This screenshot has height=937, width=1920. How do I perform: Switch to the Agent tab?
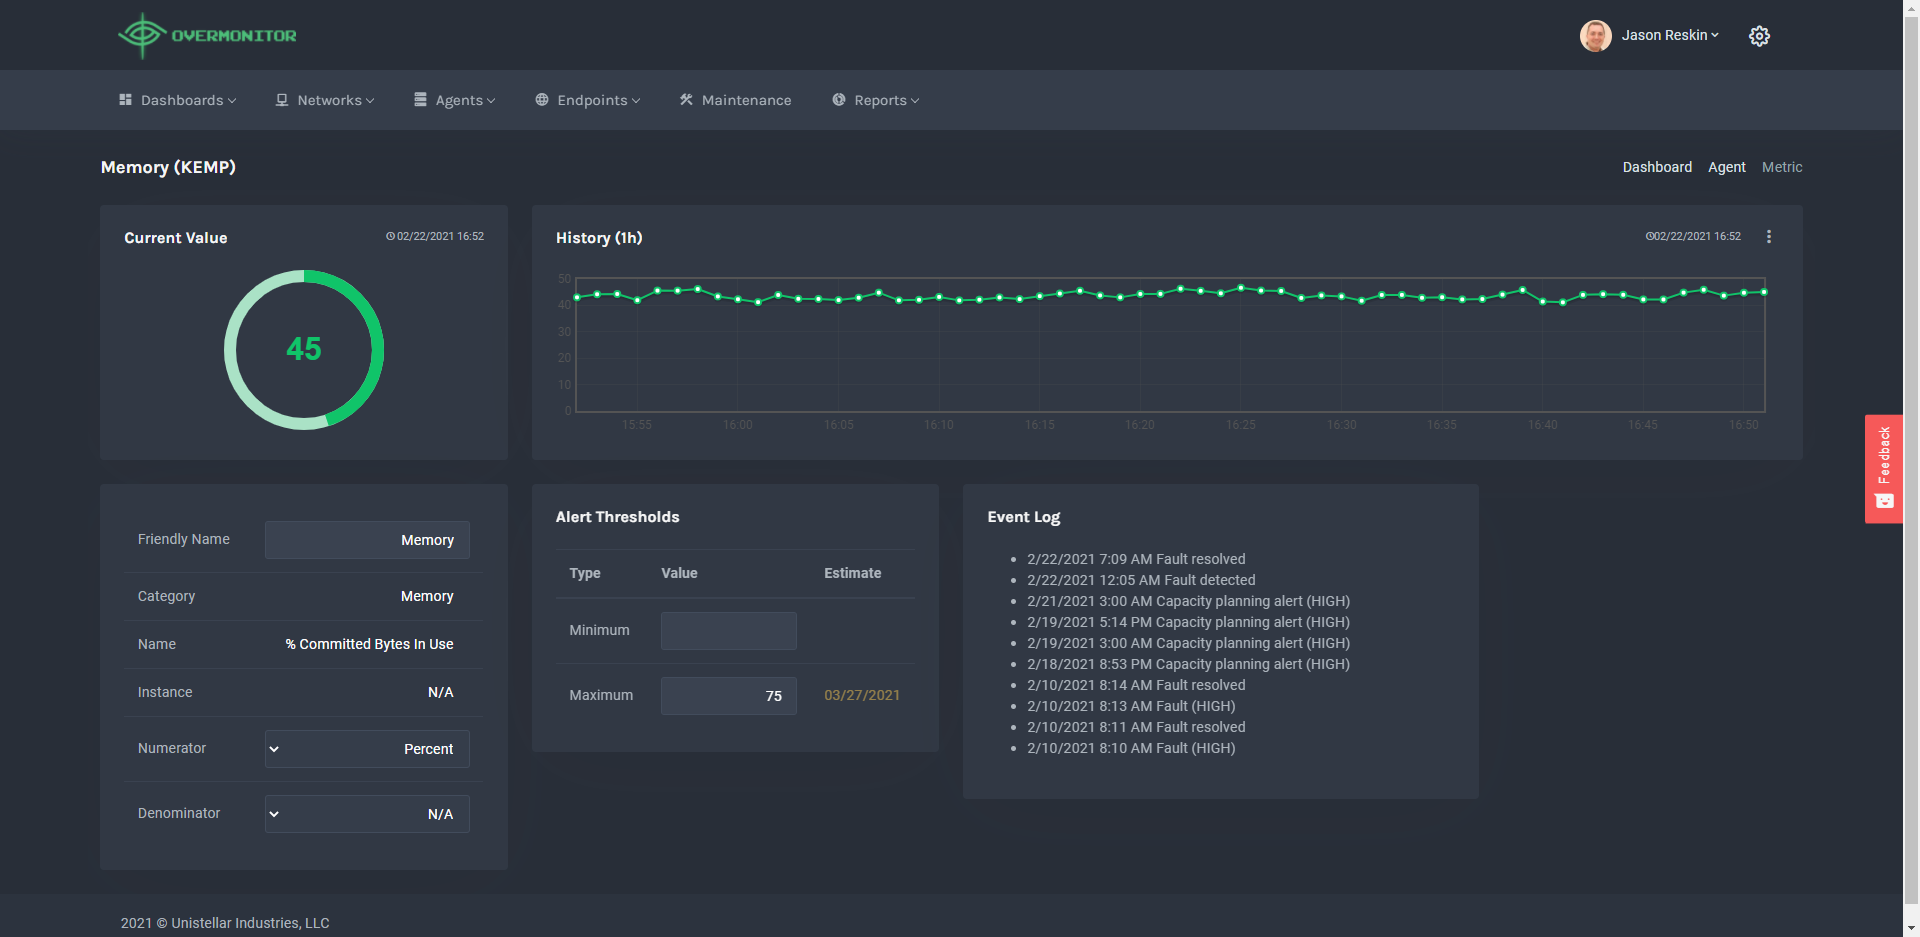point(1727,167)
